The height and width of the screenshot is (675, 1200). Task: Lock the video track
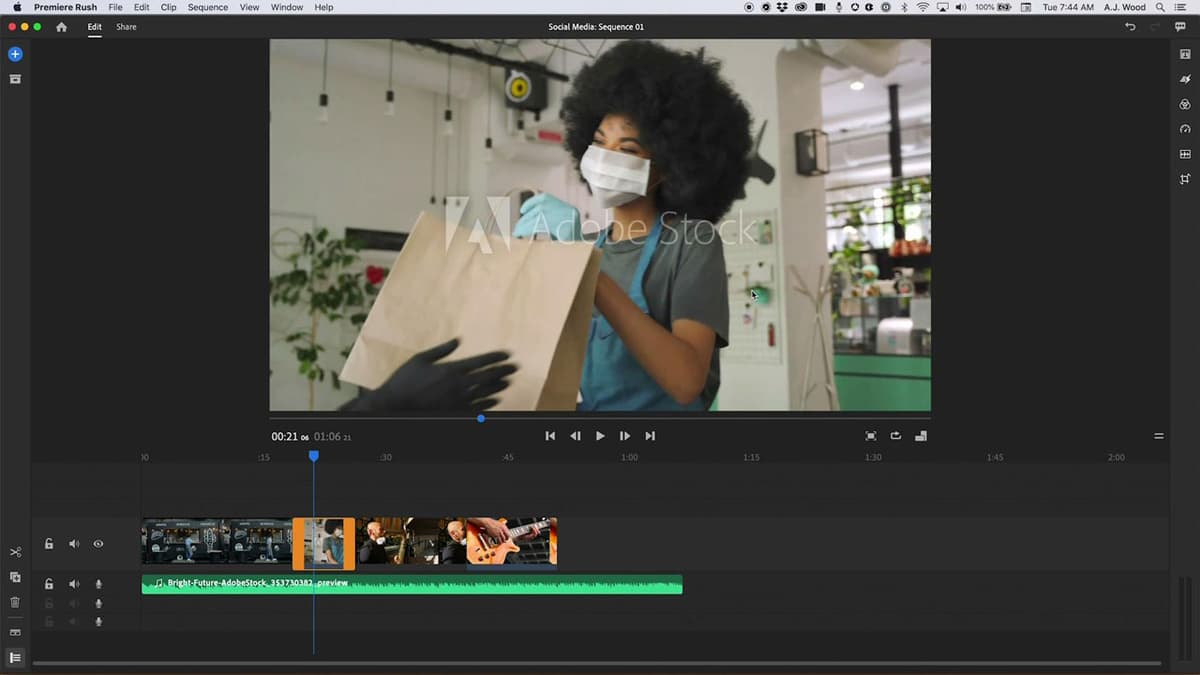pos(48,543)
